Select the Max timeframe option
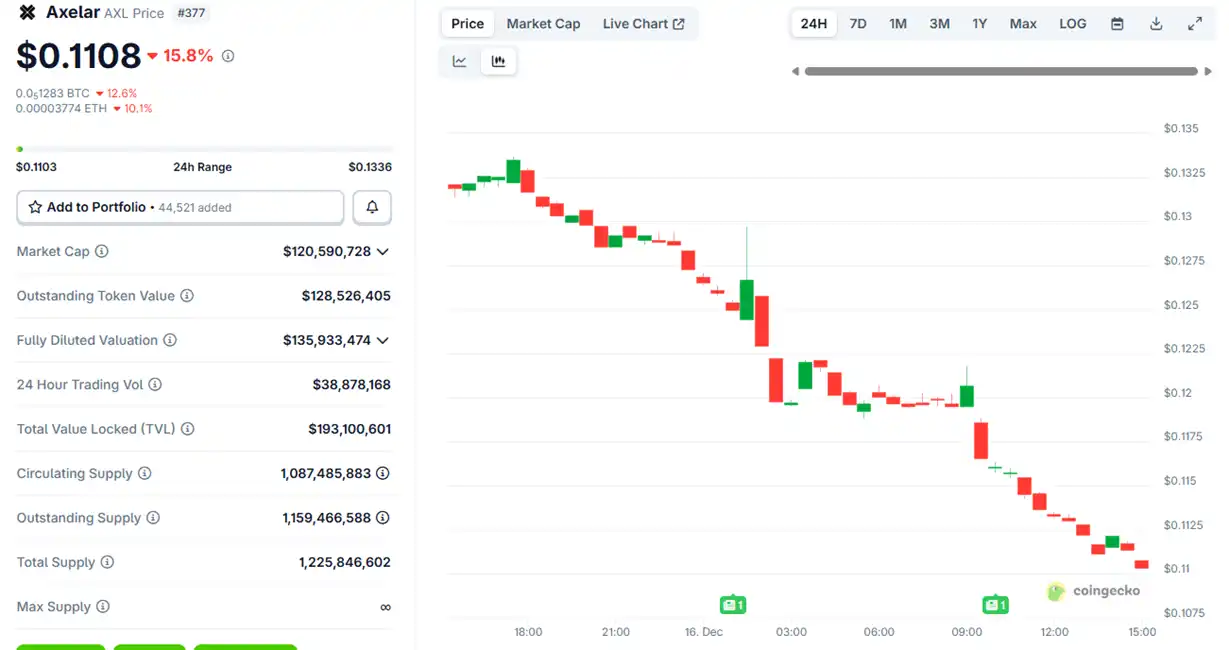The height and width of the screenshot is (650, 1229). click(x=1022, y=23)
